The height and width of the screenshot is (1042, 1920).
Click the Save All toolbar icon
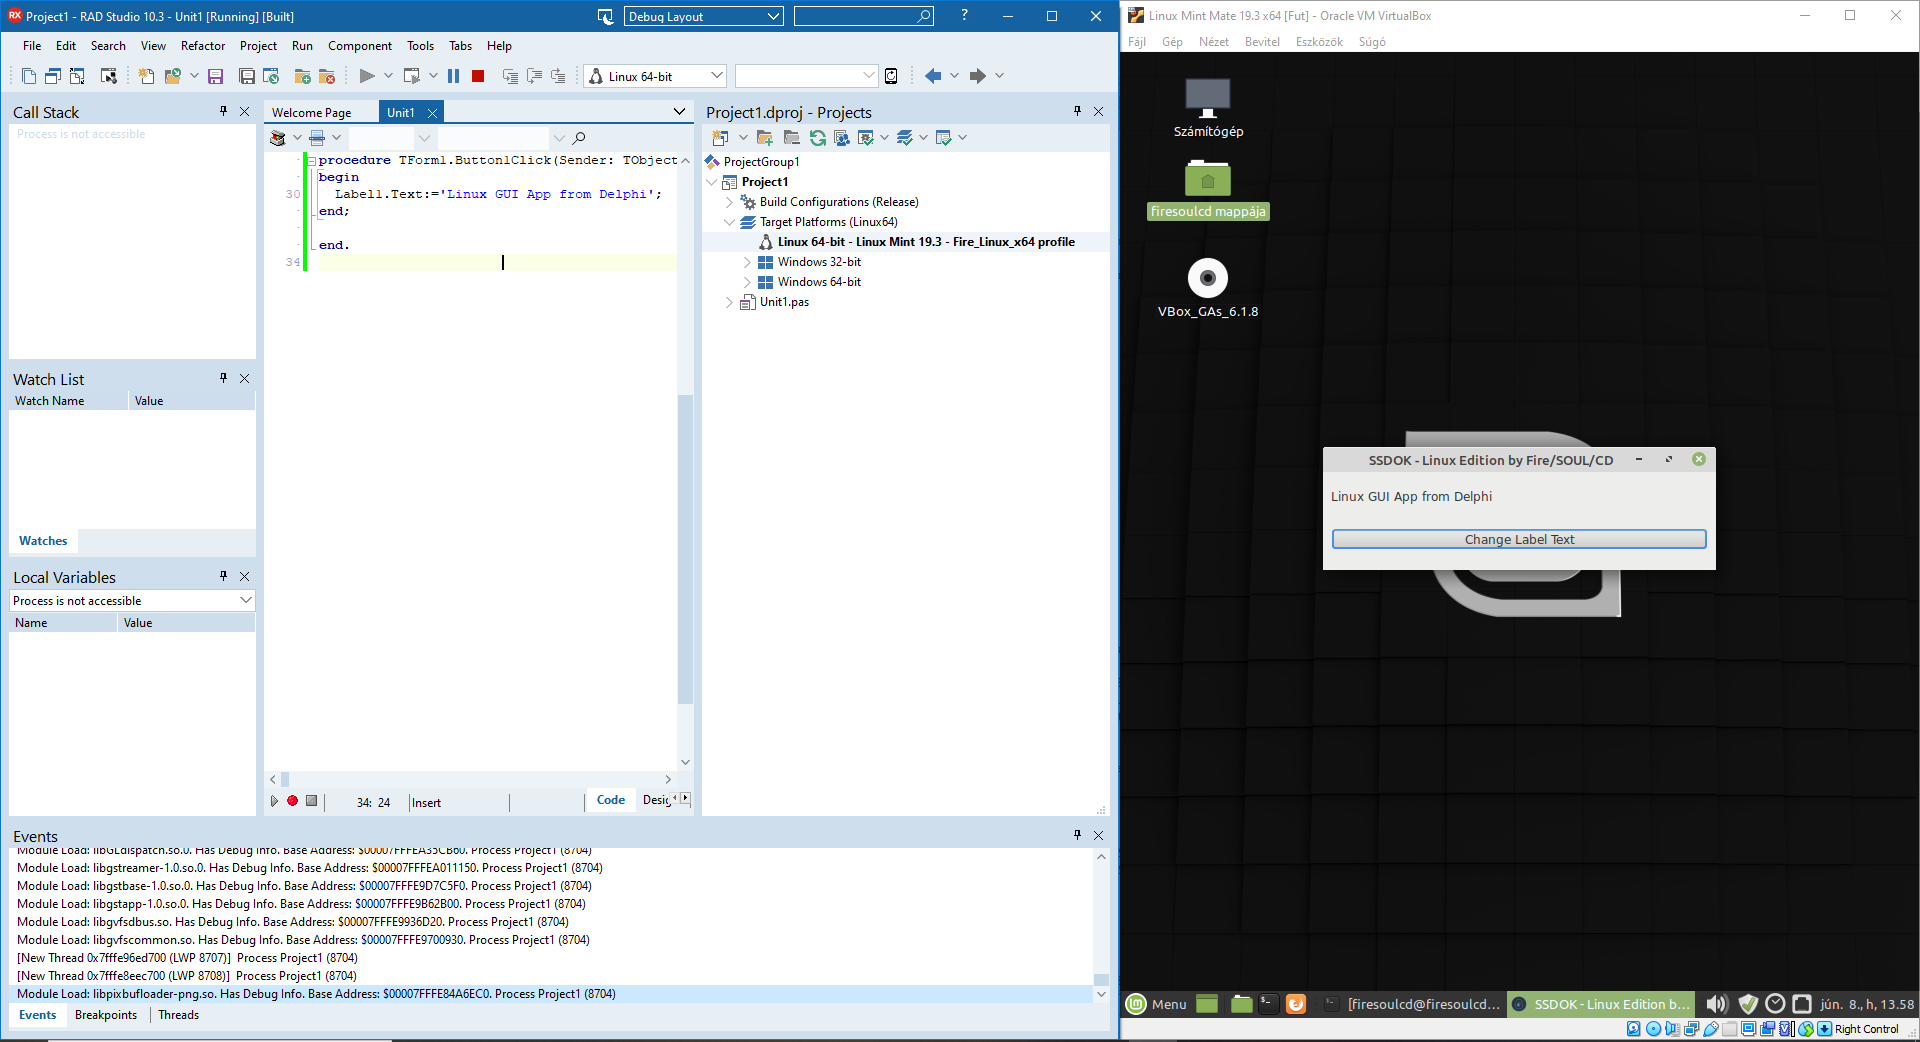(x=247, y=76)
